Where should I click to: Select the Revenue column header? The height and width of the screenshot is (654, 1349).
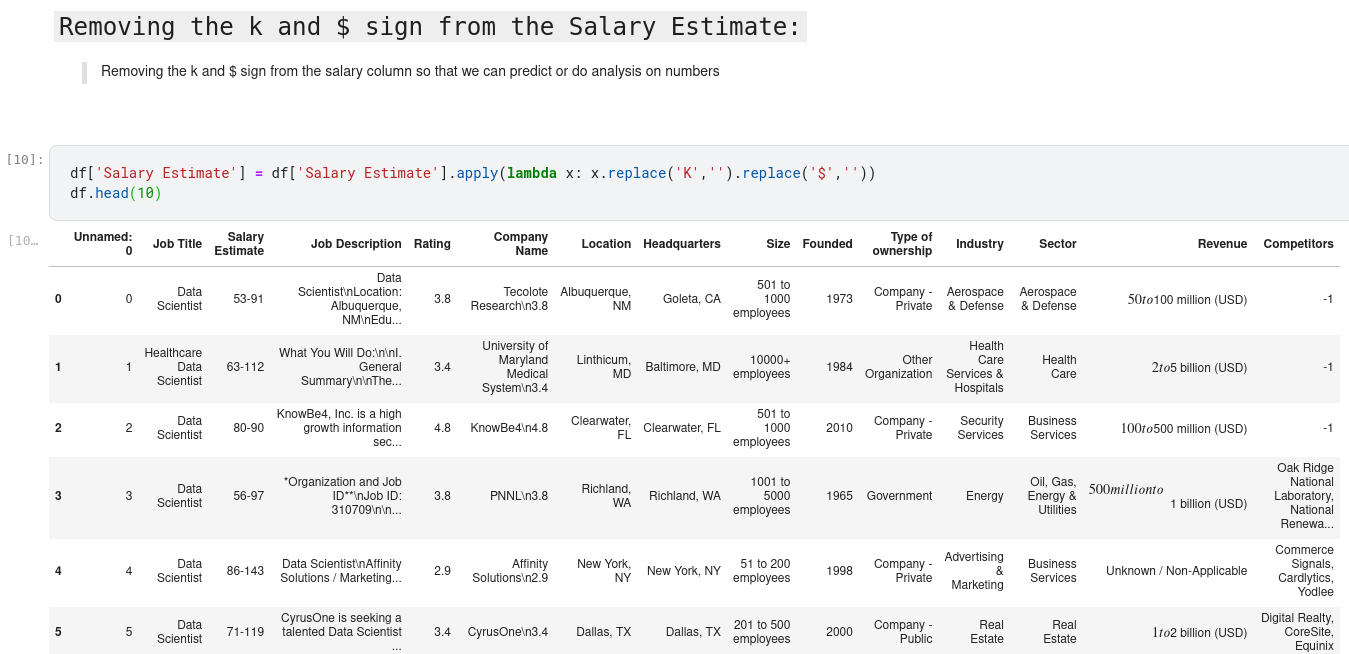(x=1222, y=244)
